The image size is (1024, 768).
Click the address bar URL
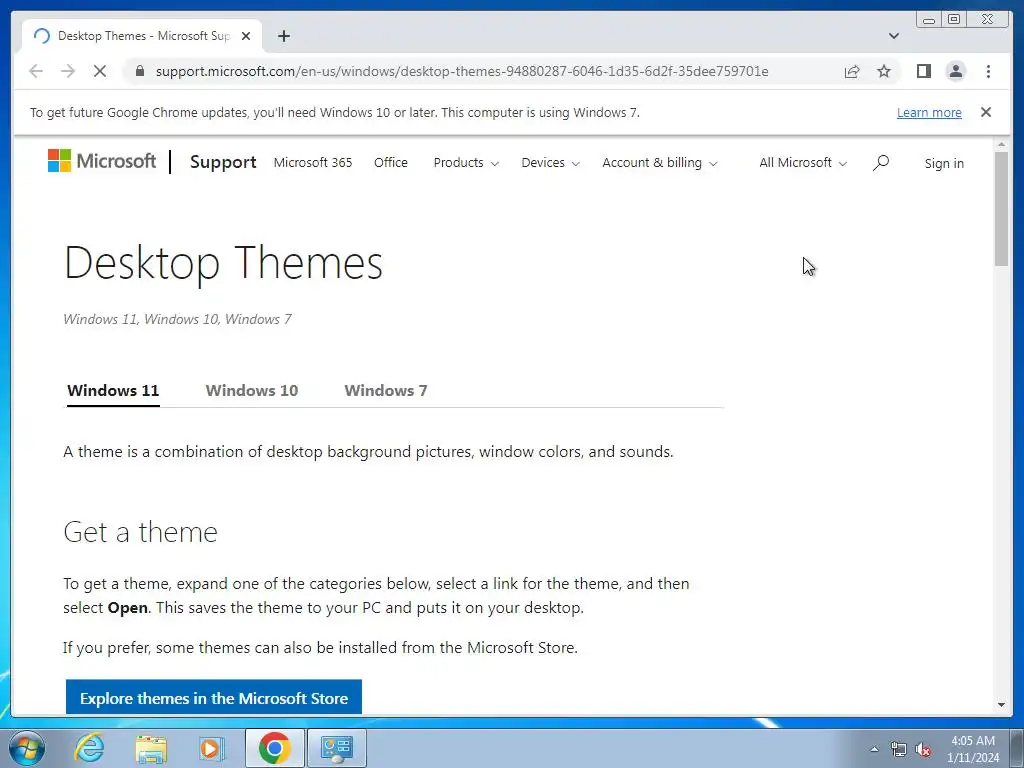pyautogui.click(x=462, y=71)
